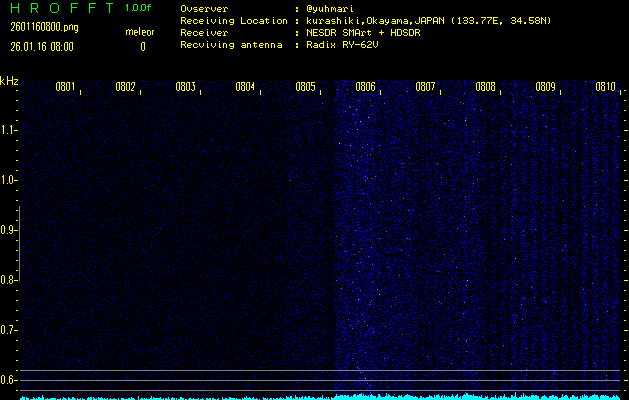The width and height of the screenshot is (629, 400).
Task: Click the cyan signal level graph
Action: [x=320, y=396]
